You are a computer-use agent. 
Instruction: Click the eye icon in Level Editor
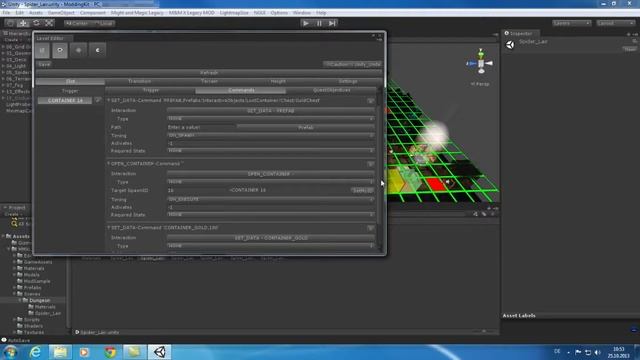pyautogui.click(x=60, y=50)
